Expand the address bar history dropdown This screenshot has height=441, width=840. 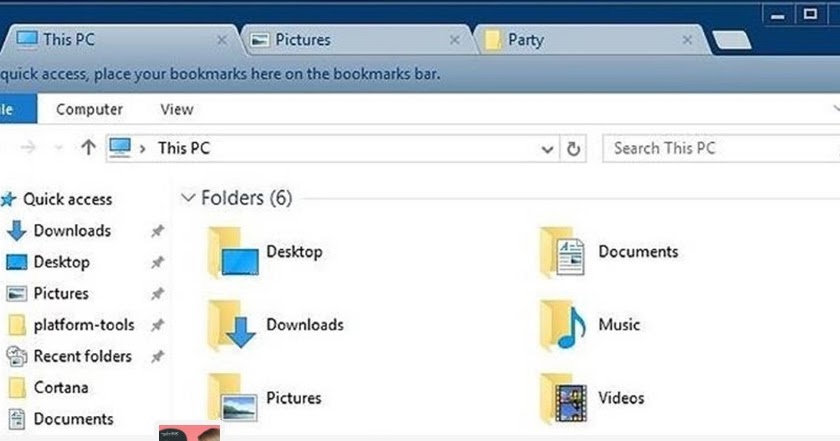coord(547,149)
